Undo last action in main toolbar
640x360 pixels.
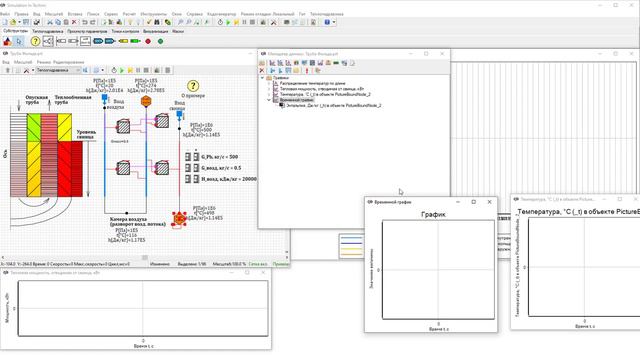coord(84,22)
